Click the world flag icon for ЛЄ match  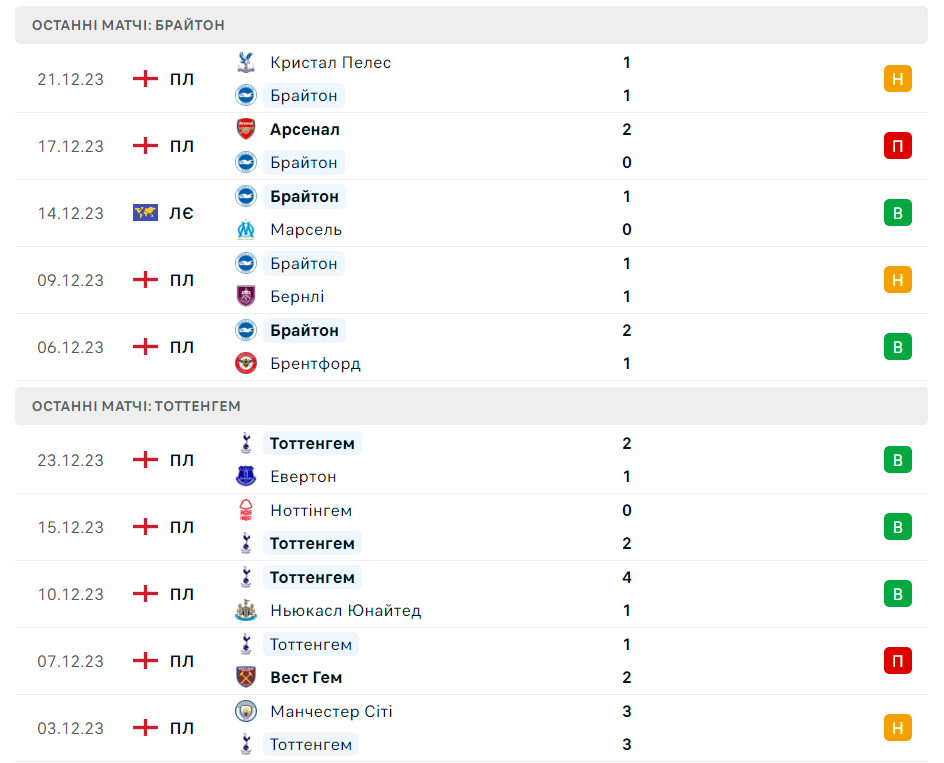tap(146, 213)
